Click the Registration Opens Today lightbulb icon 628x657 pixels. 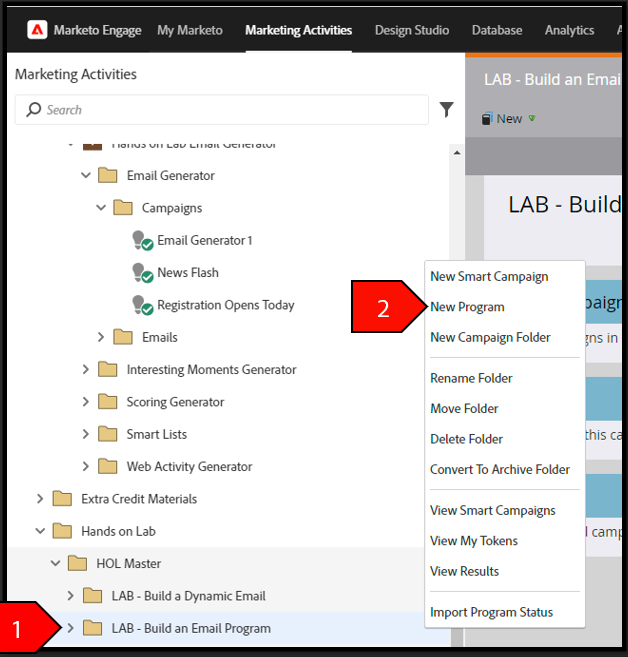(142, 305)
